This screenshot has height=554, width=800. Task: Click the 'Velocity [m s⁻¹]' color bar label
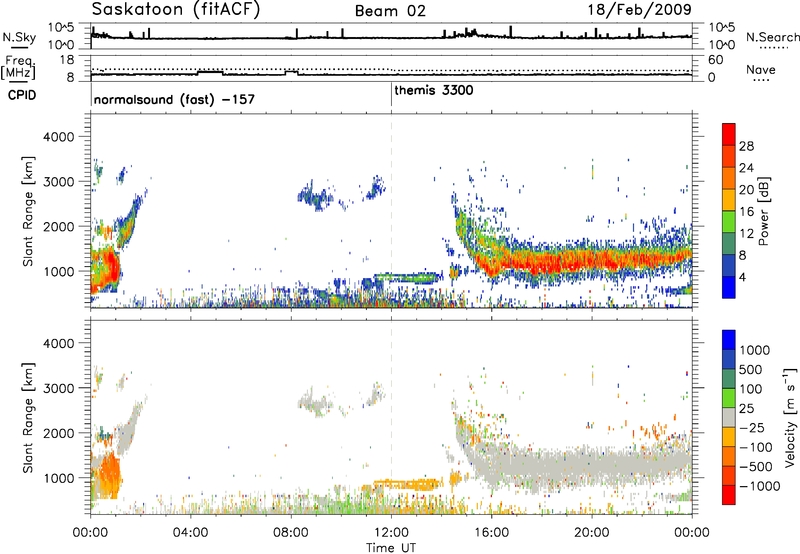[x=790, y=417]
